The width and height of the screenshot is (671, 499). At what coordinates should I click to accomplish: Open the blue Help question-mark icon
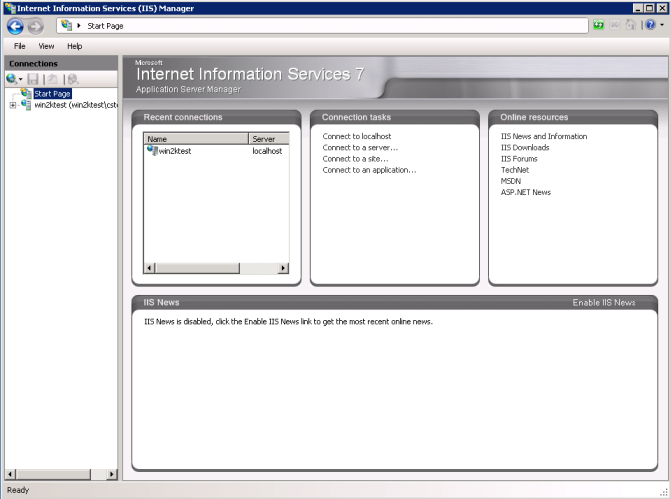pyautogui.click(x=650, y=25)
